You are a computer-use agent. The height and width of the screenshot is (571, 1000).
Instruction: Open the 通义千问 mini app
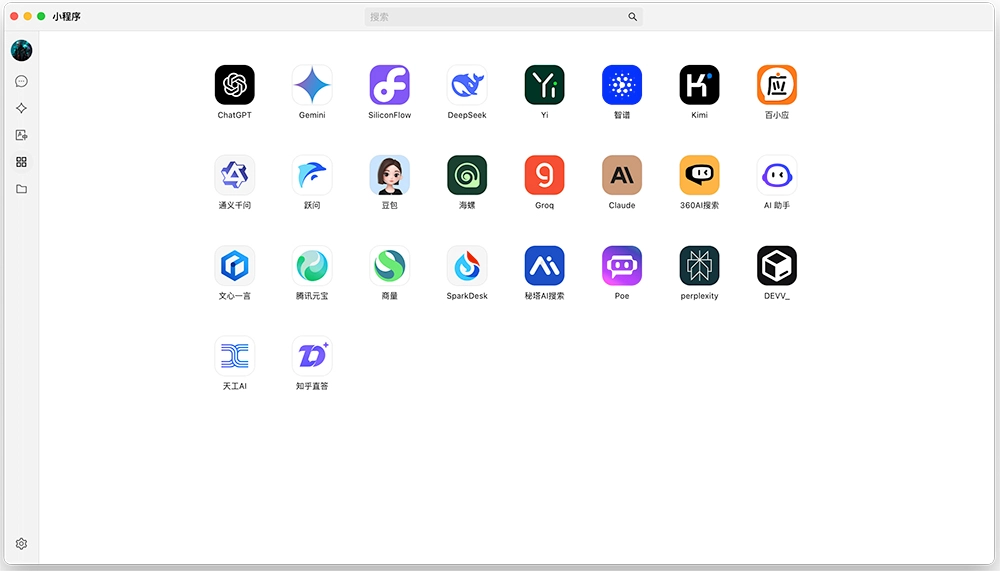pos(234,175)
